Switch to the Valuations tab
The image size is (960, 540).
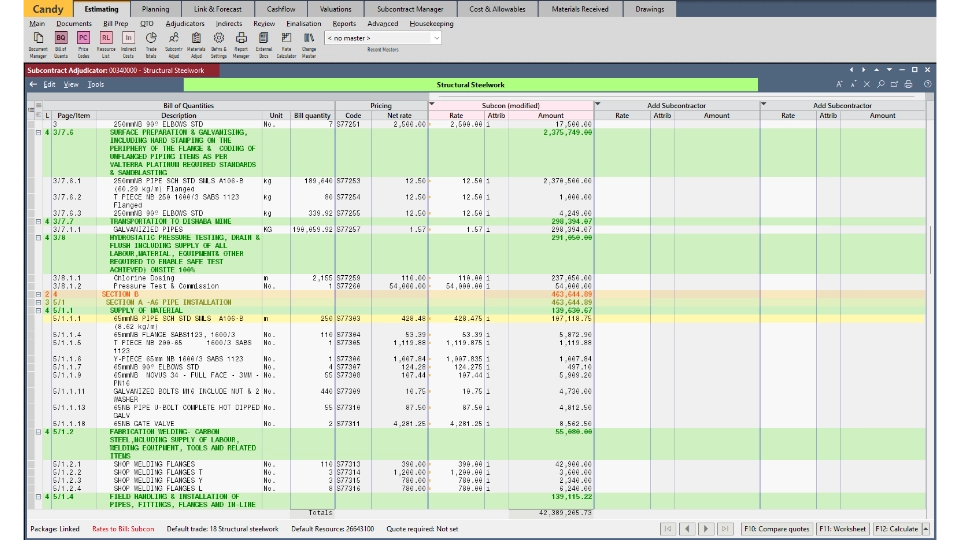(x=336, y=9)
